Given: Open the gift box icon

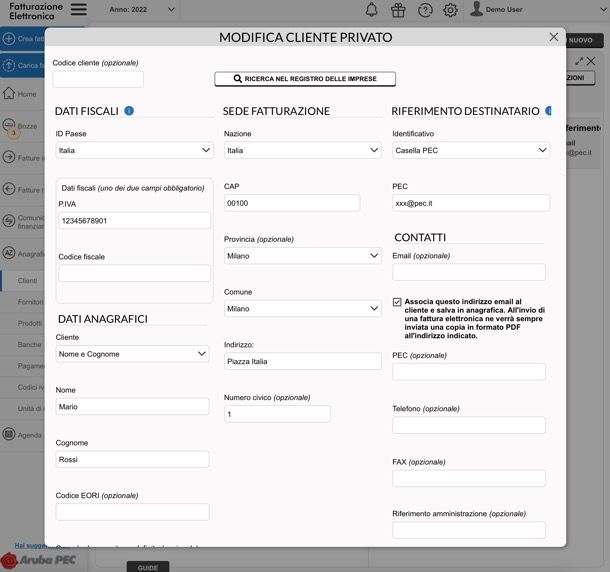Looking at the screenshot, I should click(398, 10).
